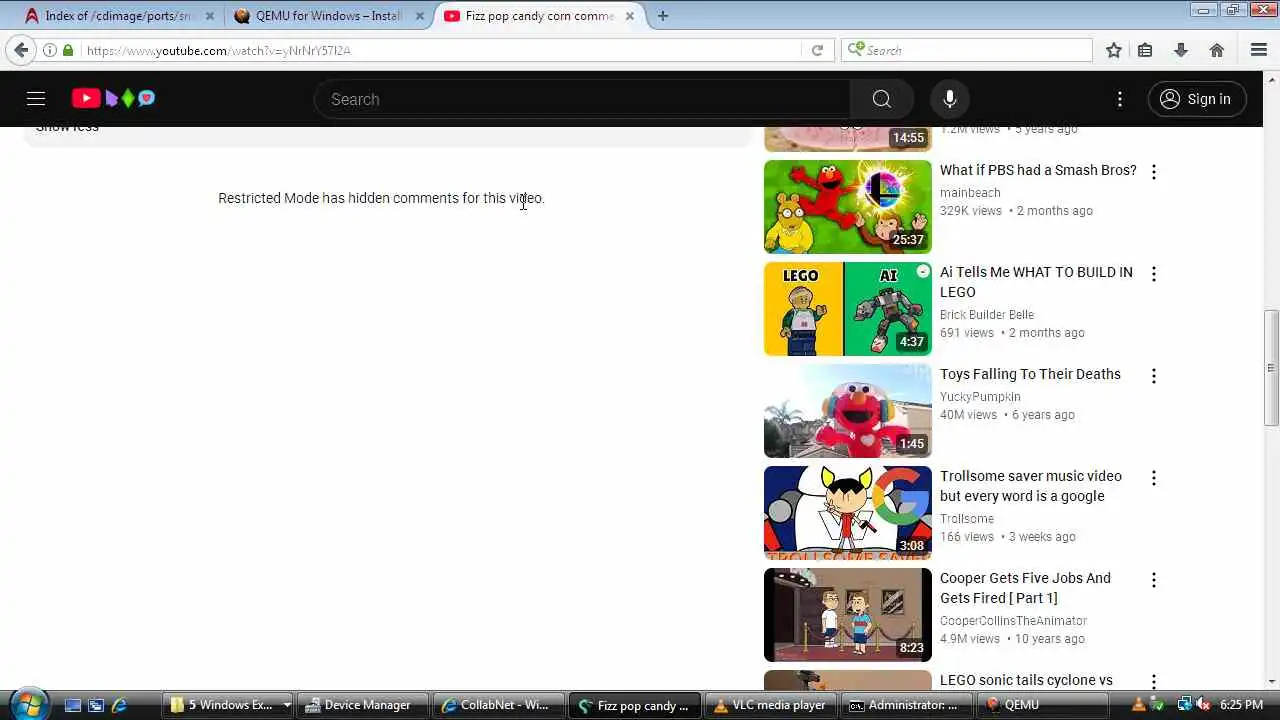Open video What if PBS had a Smash Bros?
The height and width of the screenshot is (720, 1280).
(x=1038, y=170)
